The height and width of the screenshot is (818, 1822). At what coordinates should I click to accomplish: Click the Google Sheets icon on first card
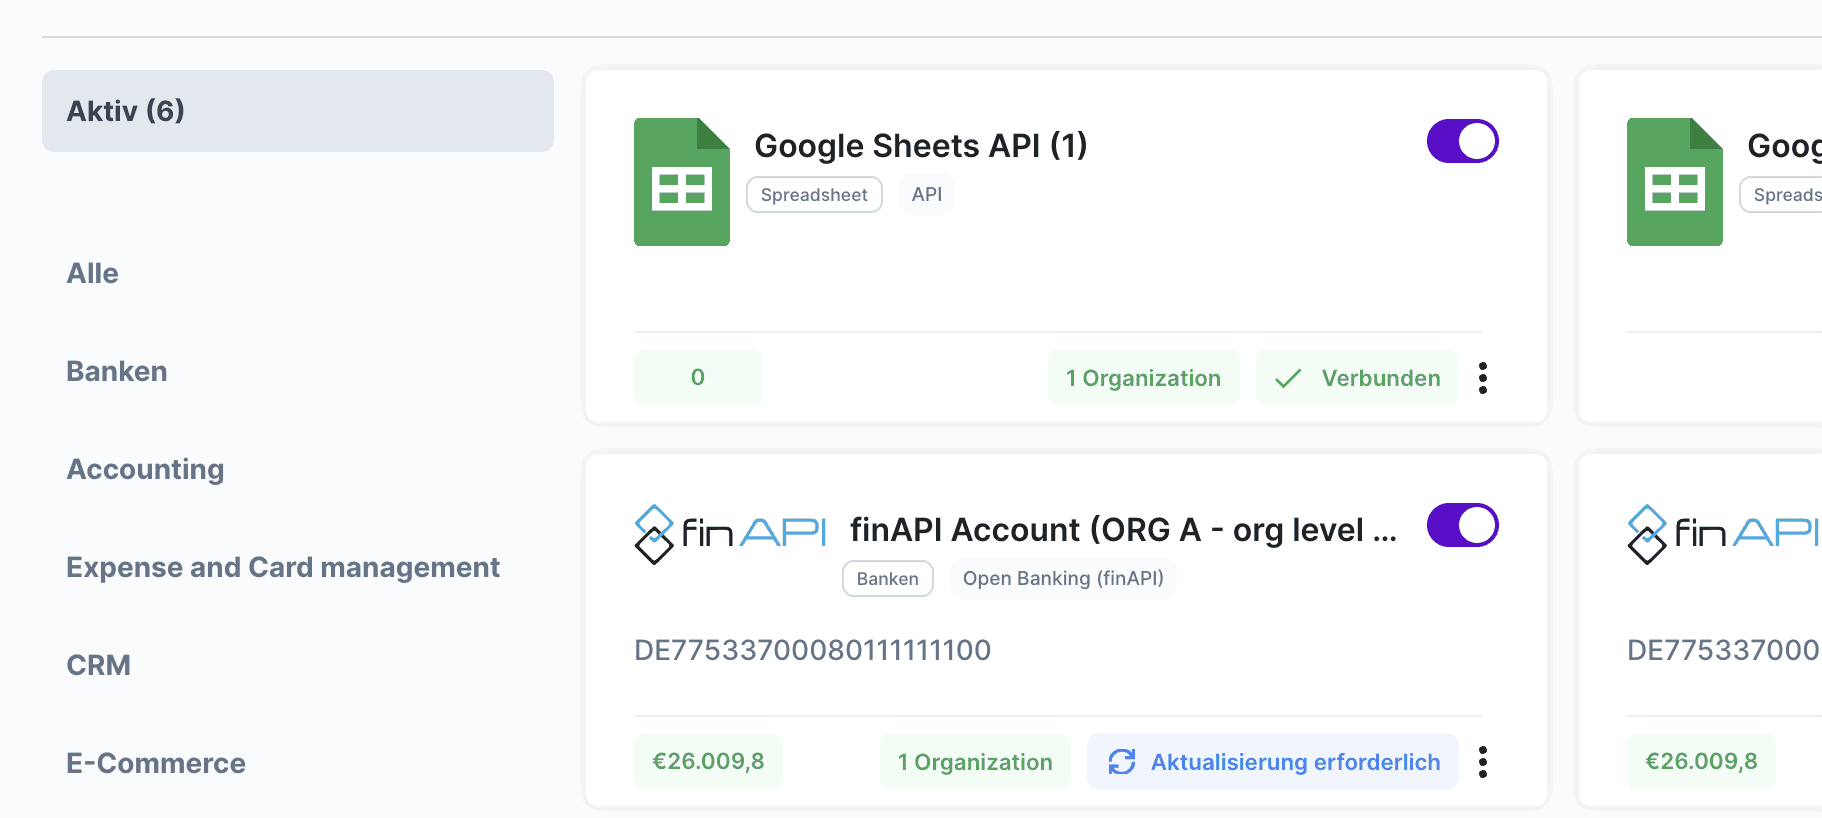(681, 182)
